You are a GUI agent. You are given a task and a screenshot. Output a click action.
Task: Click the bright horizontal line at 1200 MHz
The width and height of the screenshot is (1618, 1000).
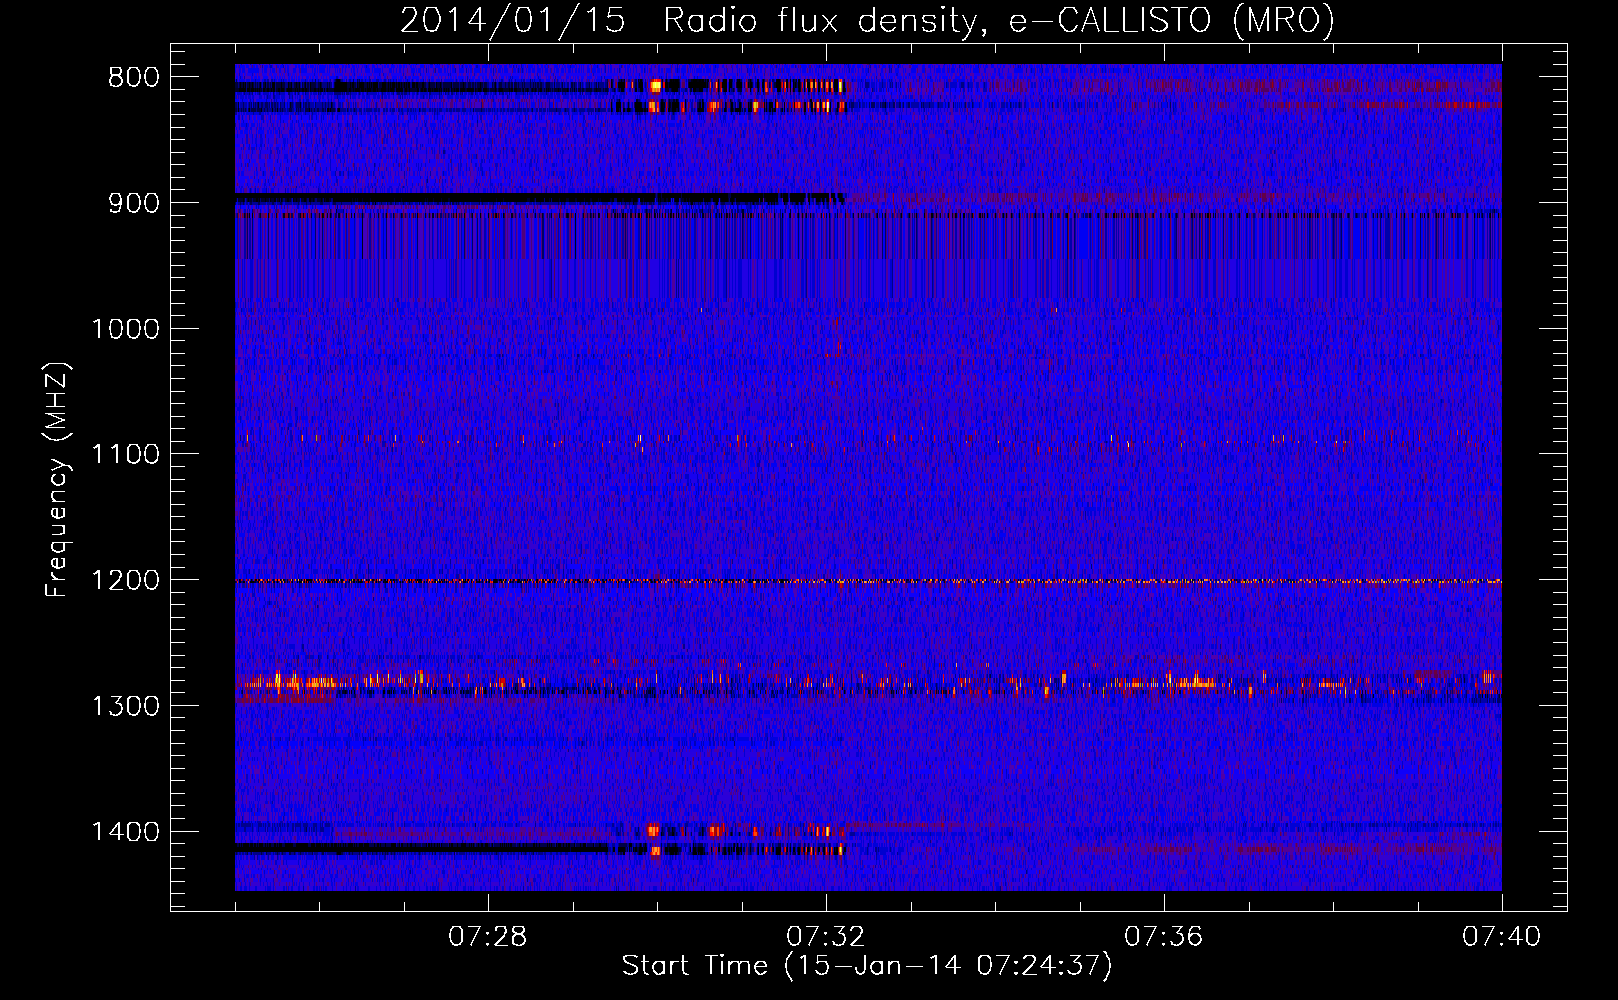[x=868, y=581]
